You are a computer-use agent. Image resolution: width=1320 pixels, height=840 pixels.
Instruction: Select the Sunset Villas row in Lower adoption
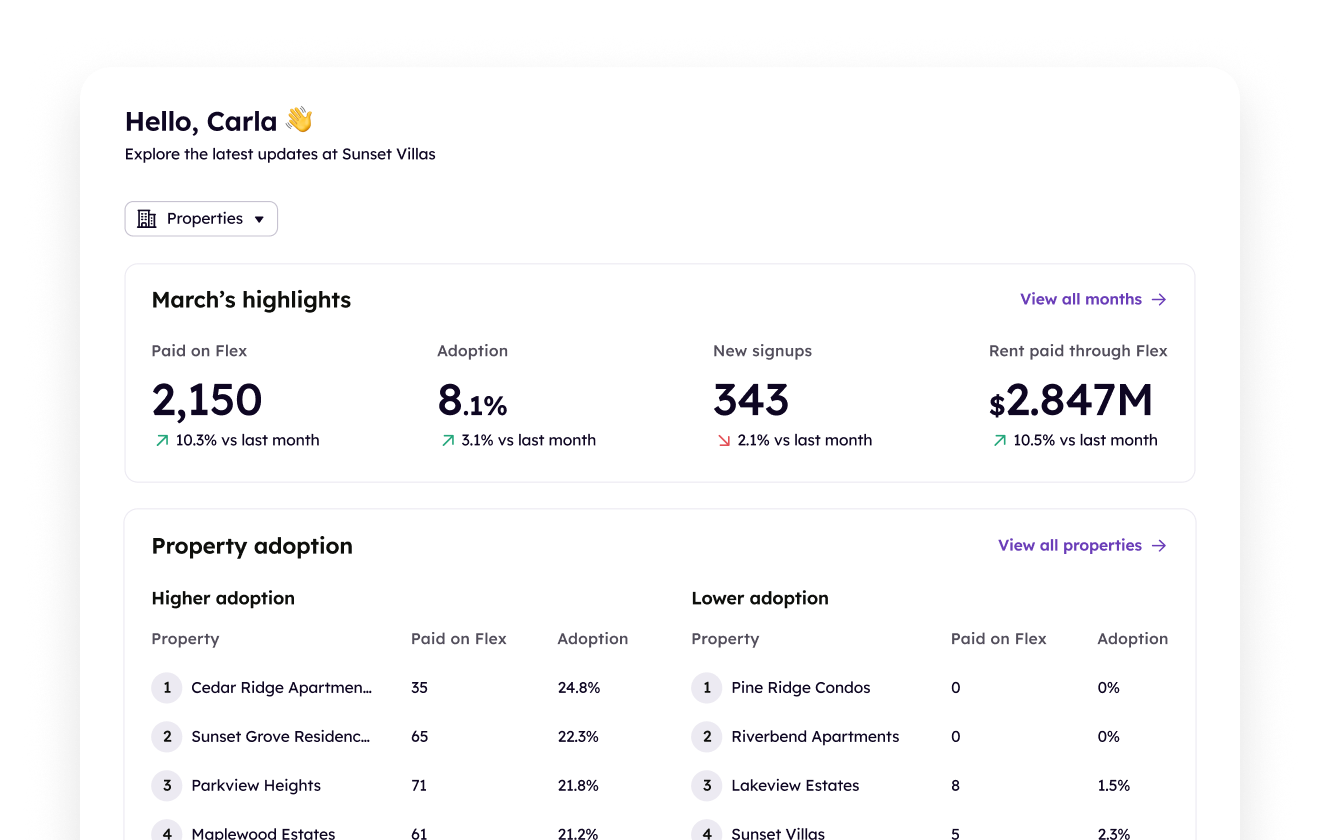(x=779, y=833)
